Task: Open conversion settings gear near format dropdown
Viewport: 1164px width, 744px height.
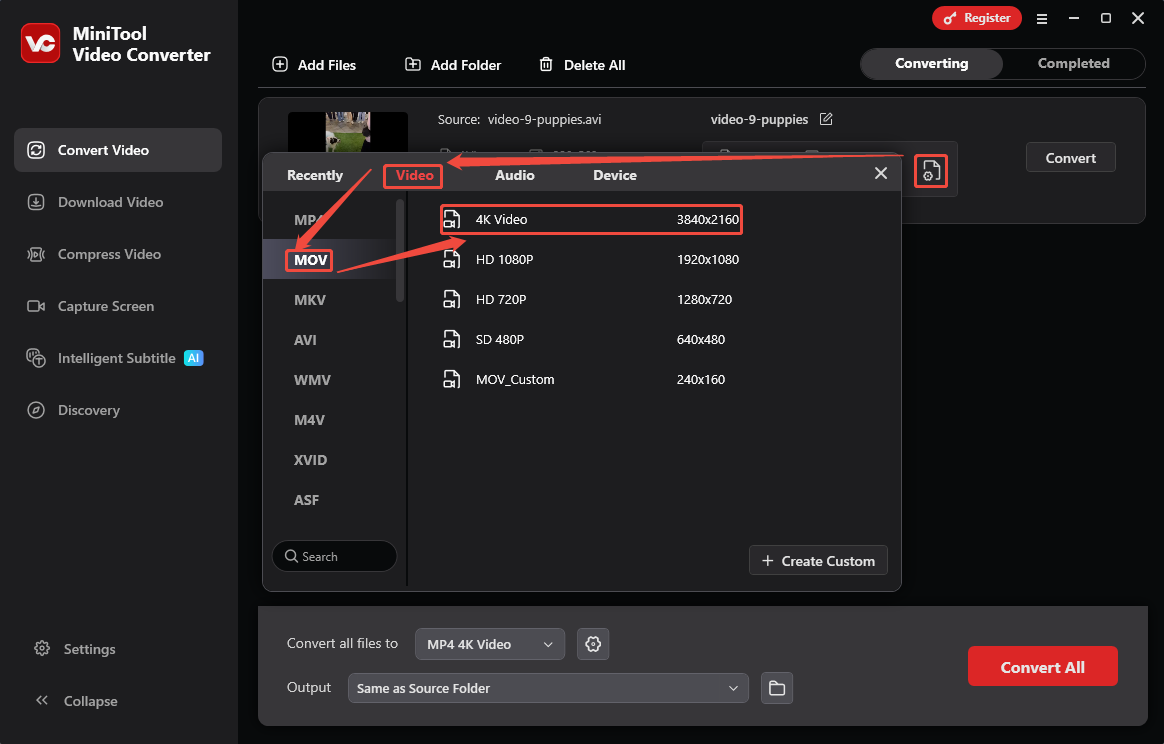Action: pos(593,644)
